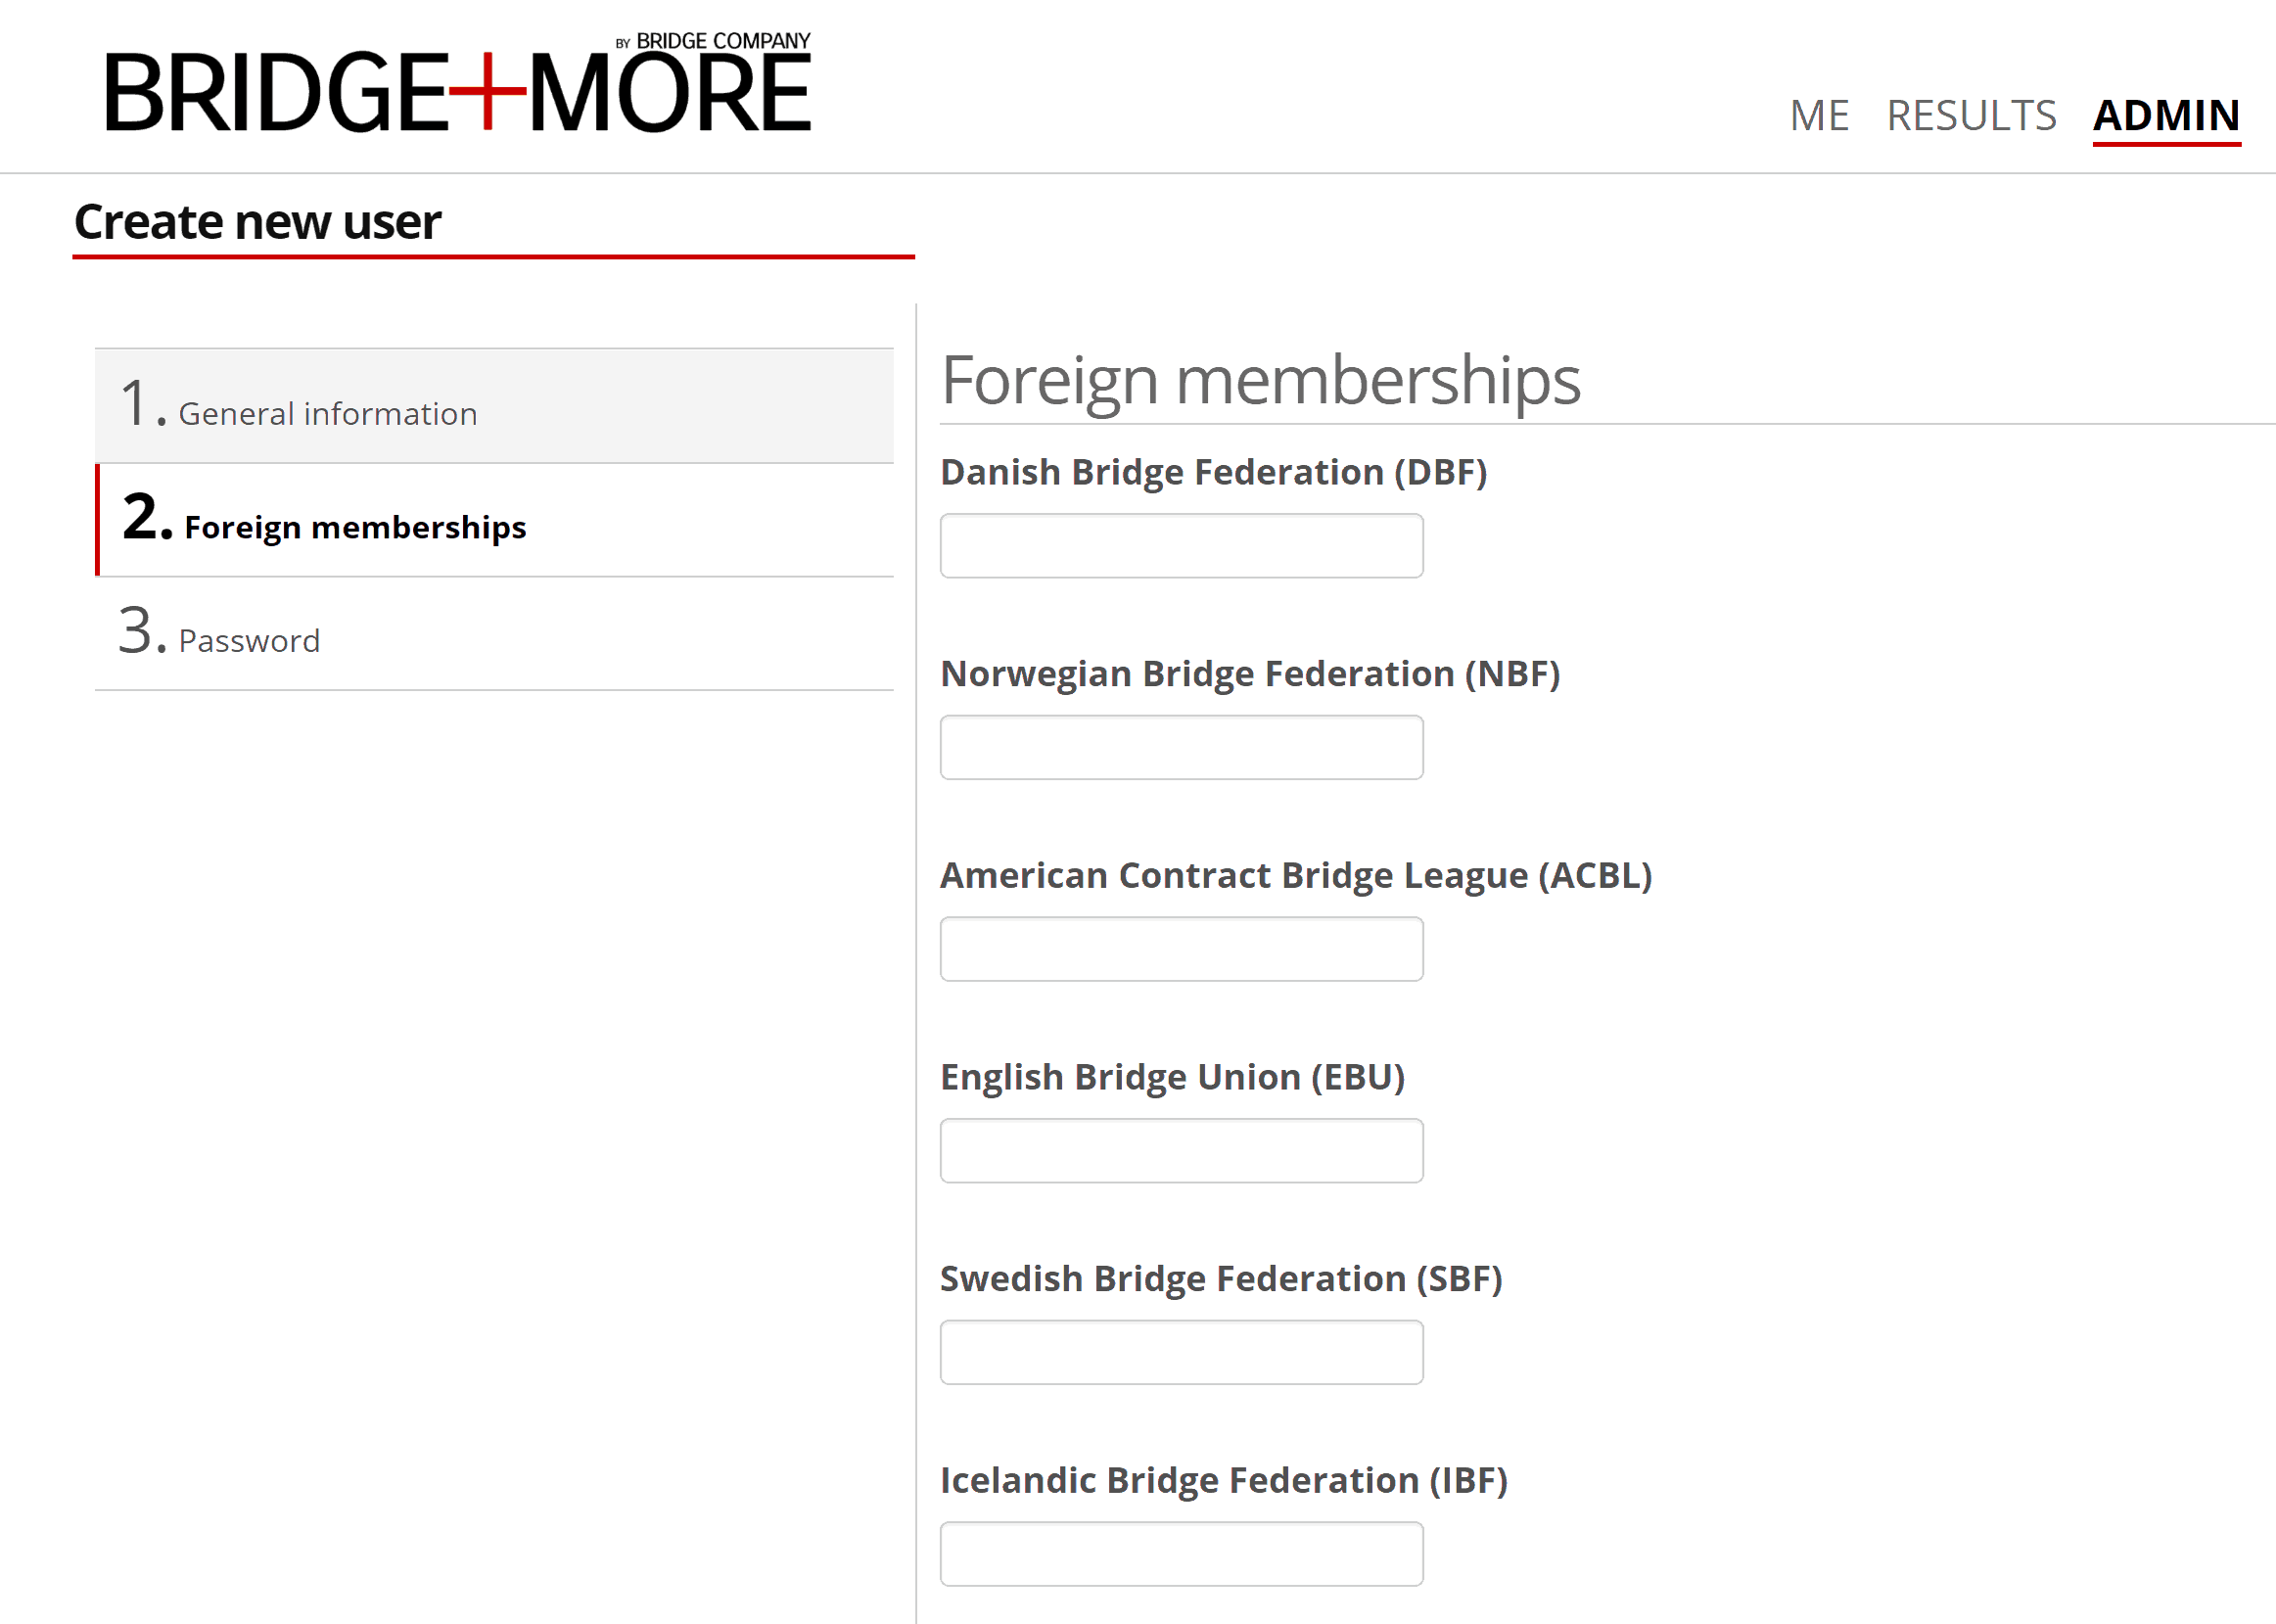Click the English Bridge Union text box
This screenshot has width=2276, height=1624.
pyautogui.click(x=1181, y=1151)
